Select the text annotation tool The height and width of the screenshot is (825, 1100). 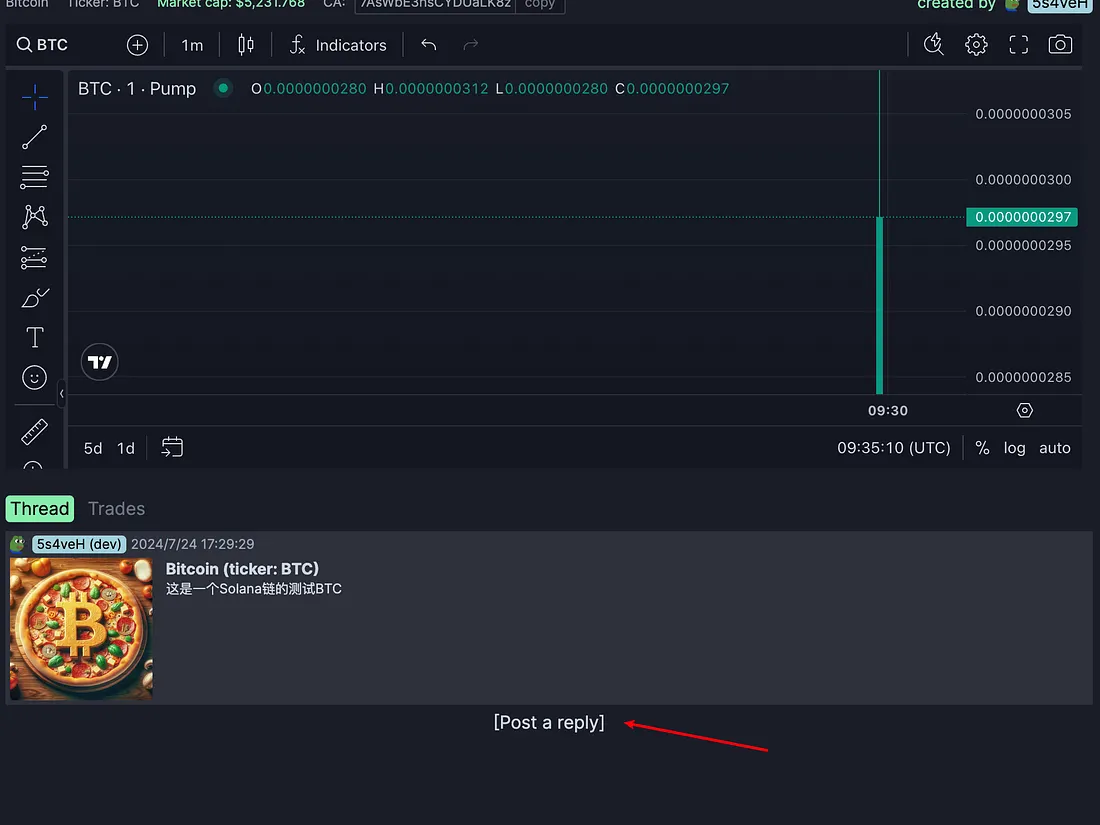[x=34, y=337]
